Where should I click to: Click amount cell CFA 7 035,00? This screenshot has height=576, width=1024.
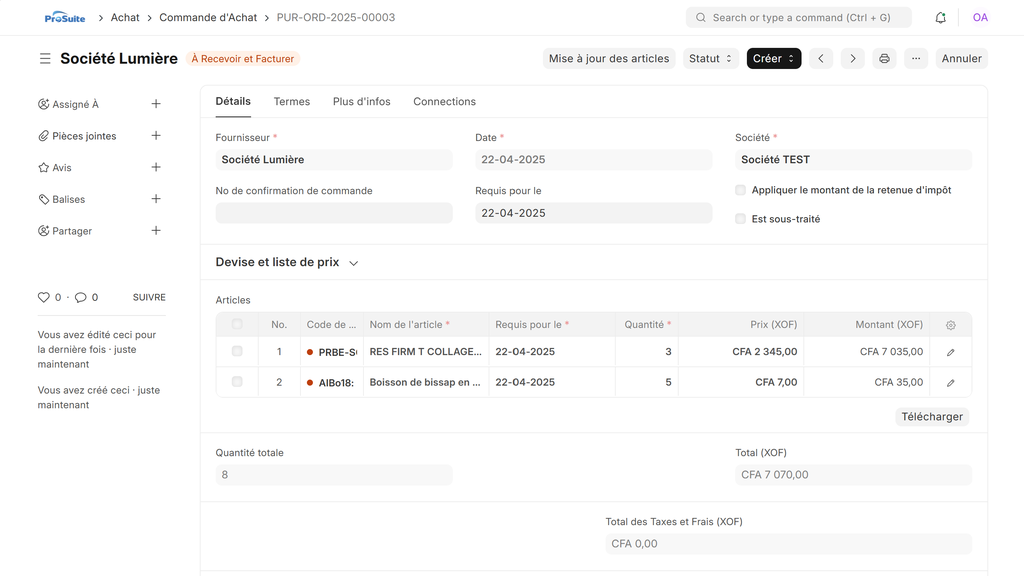[867, 351]
